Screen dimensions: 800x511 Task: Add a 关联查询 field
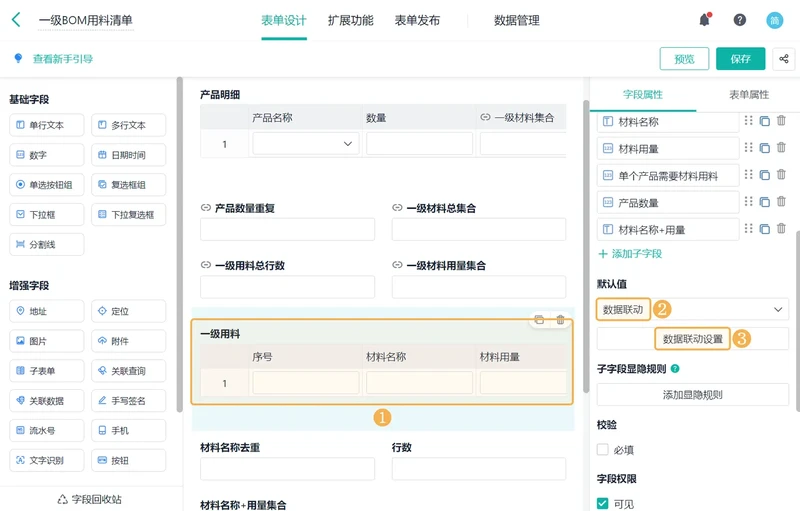tap(129, 371)
